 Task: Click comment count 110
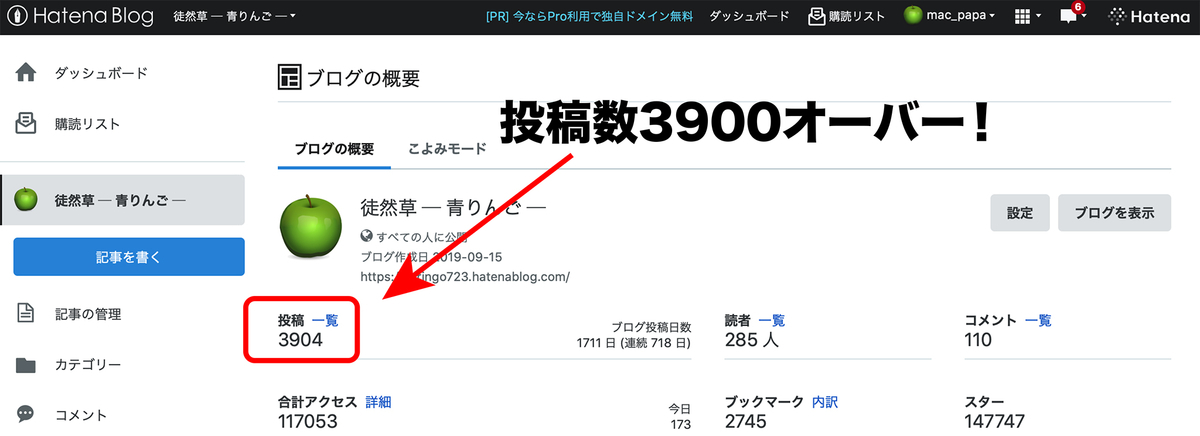coord(978,341)
